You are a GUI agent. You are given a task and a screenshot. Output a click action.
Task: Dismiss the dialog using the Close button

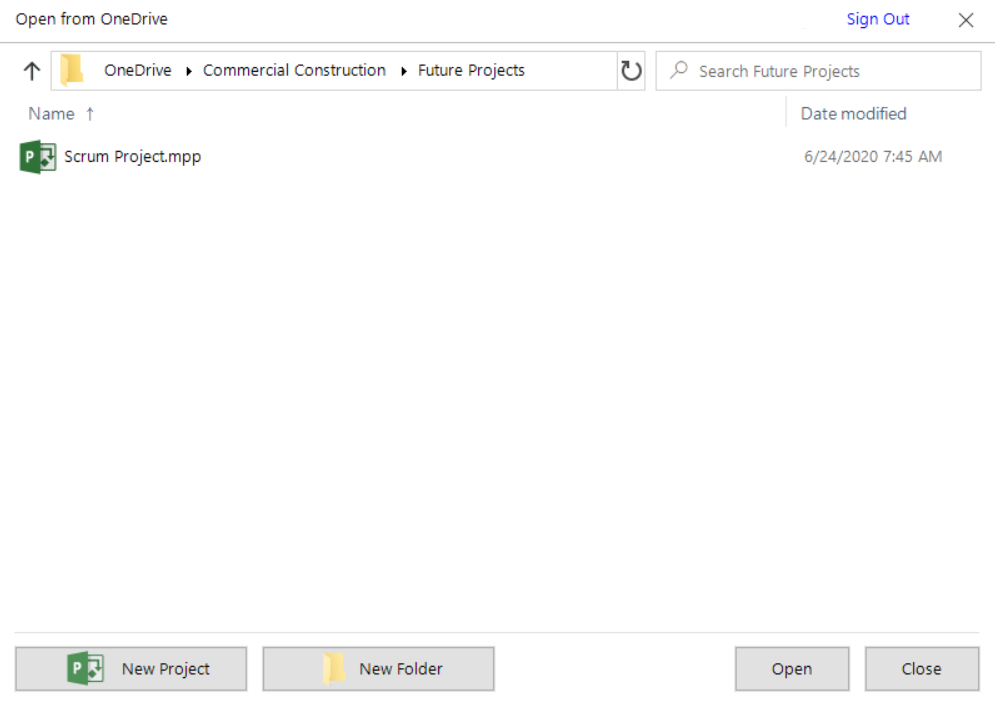(921, 669)
